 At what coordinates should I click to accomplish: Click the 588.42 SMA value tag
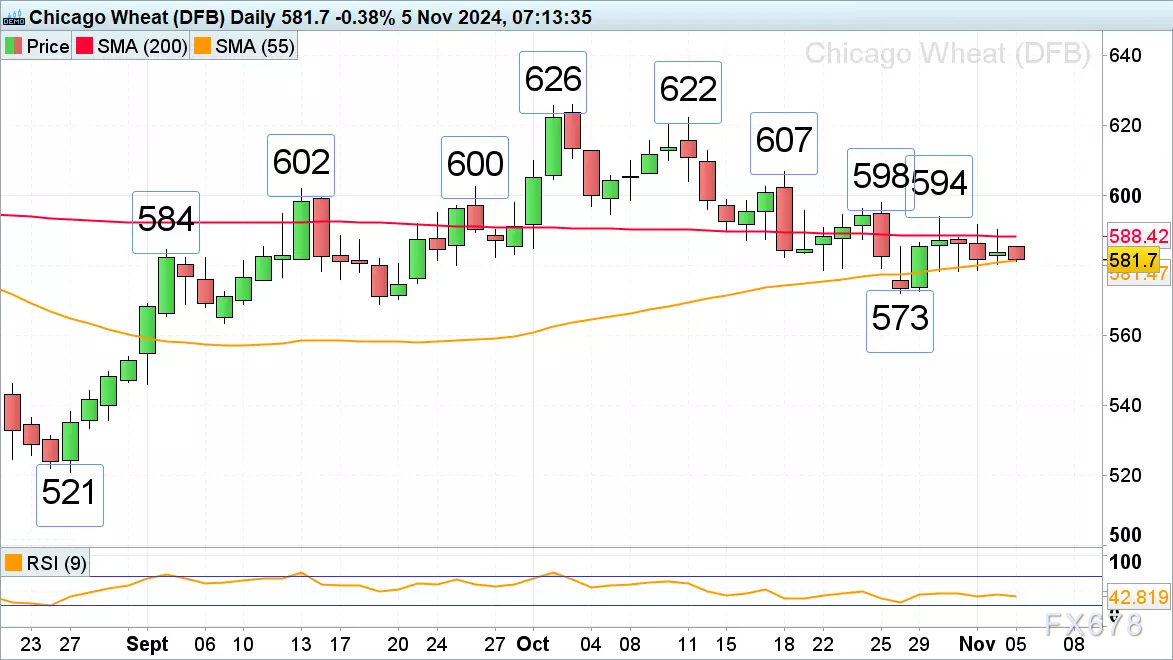(1138, 236)
